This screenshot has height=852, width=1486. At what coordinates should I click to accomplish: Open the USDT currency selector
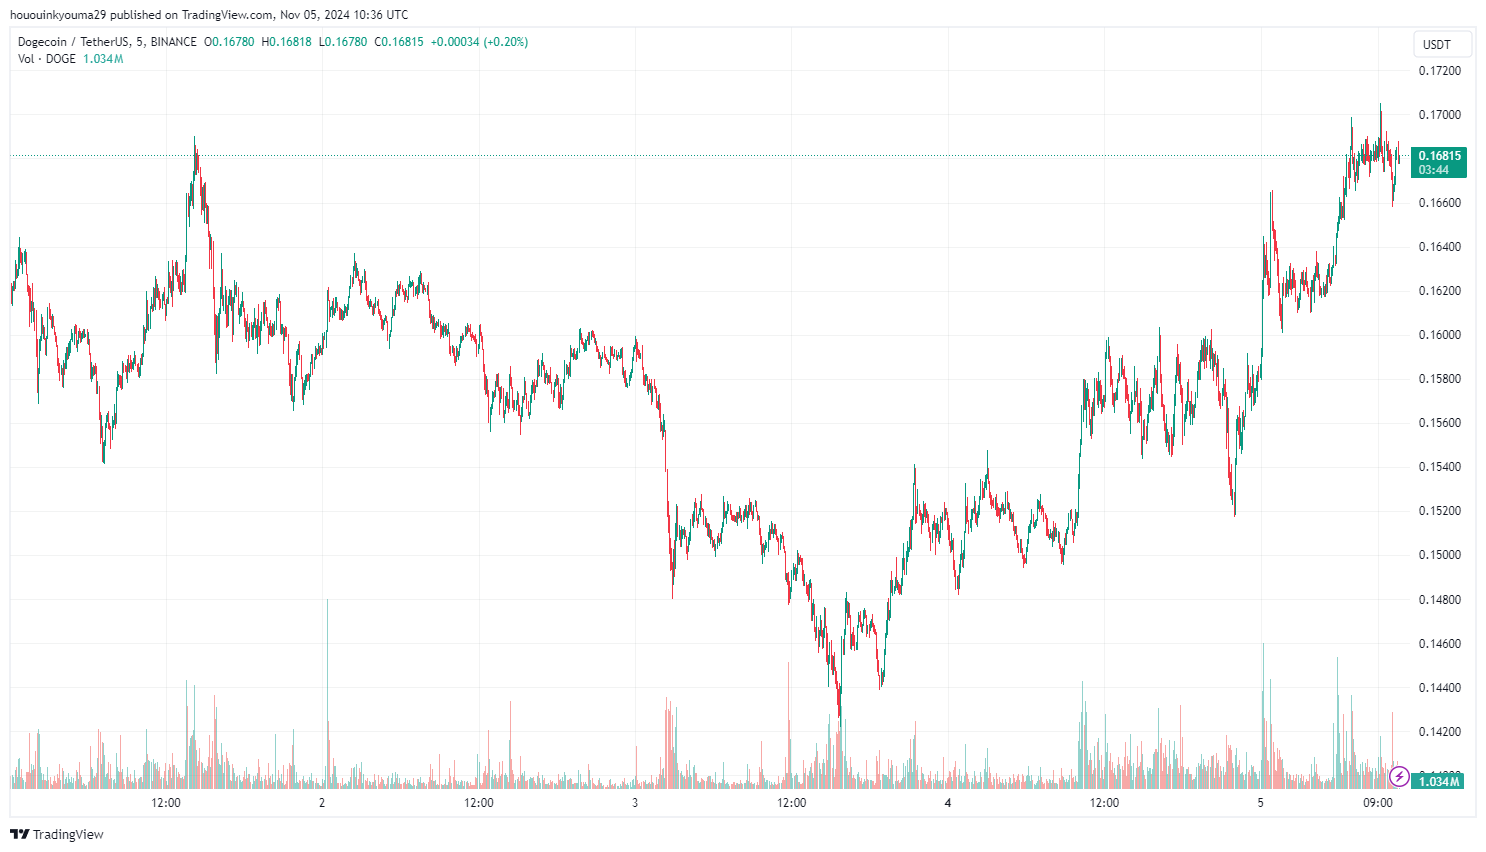tap(1443, 44)
